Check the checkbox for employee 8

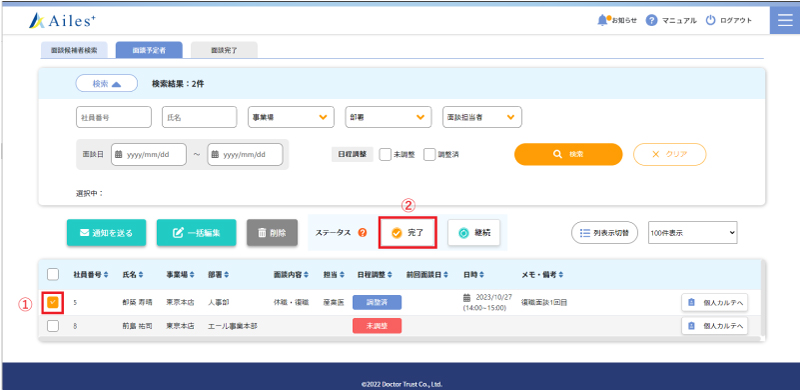coord(53,326)
